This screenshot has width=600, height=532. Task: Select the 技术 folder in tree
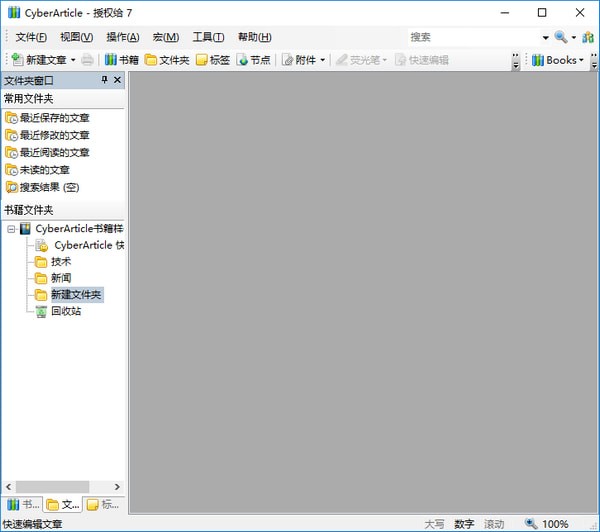click(60, 261)
